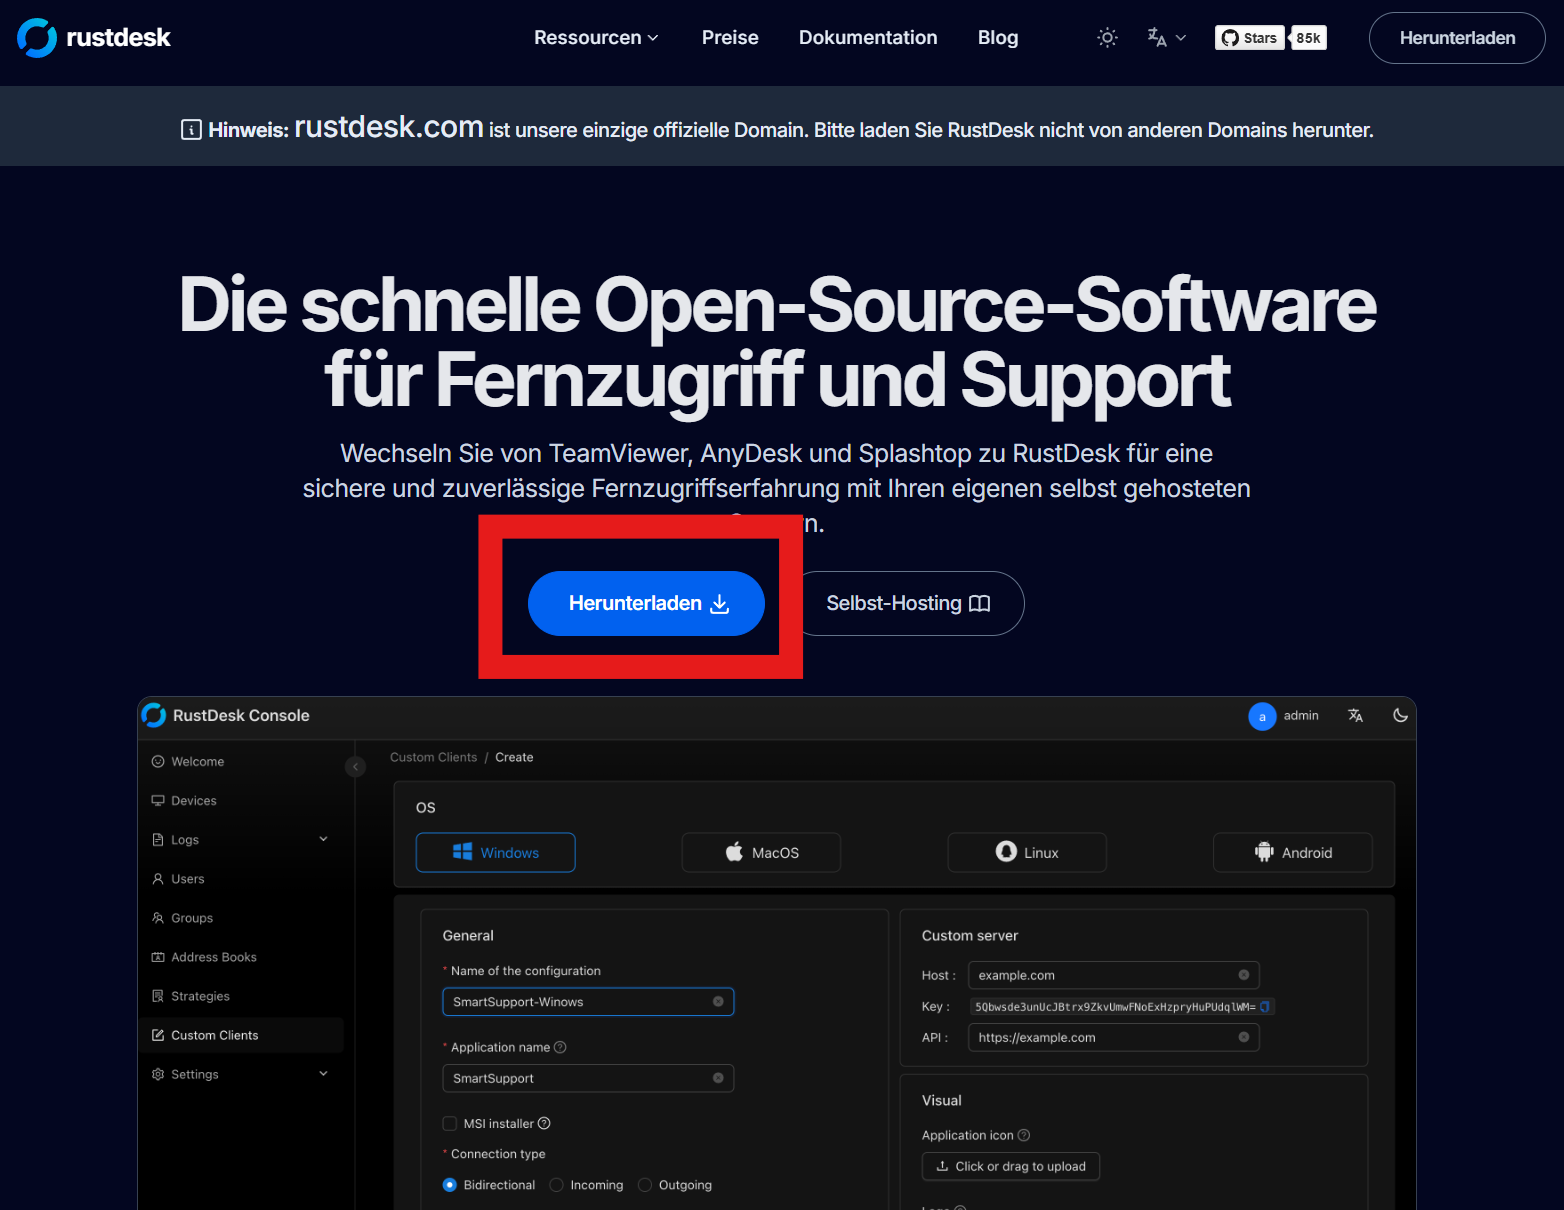Select Custom Clients sidebar item

241,1035
